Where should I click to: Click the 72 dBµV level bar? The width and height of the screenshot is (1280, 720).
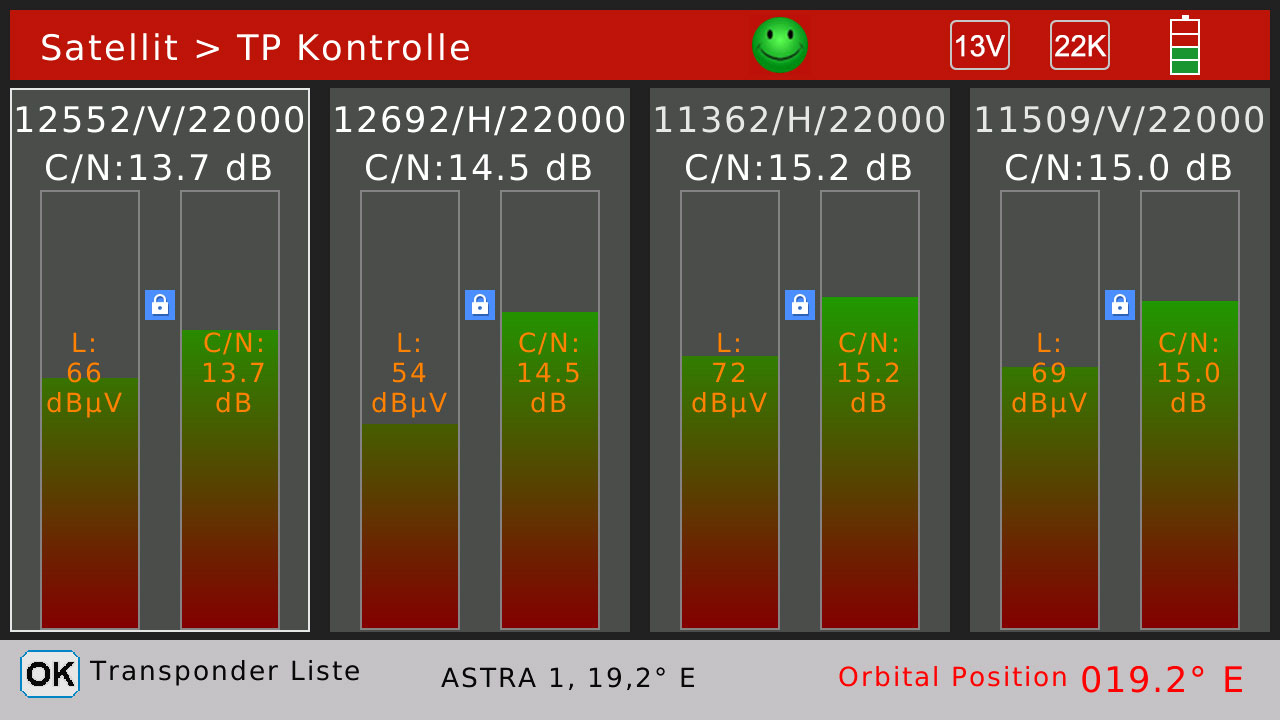[730, 490]
